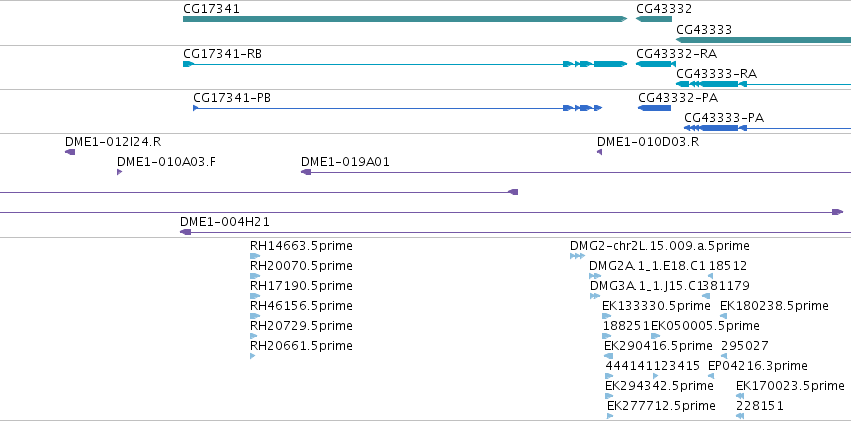This screenshot has width=851, height=421.
Task: Click the 123415 EST arrow
Action: (x=656, y=376)
